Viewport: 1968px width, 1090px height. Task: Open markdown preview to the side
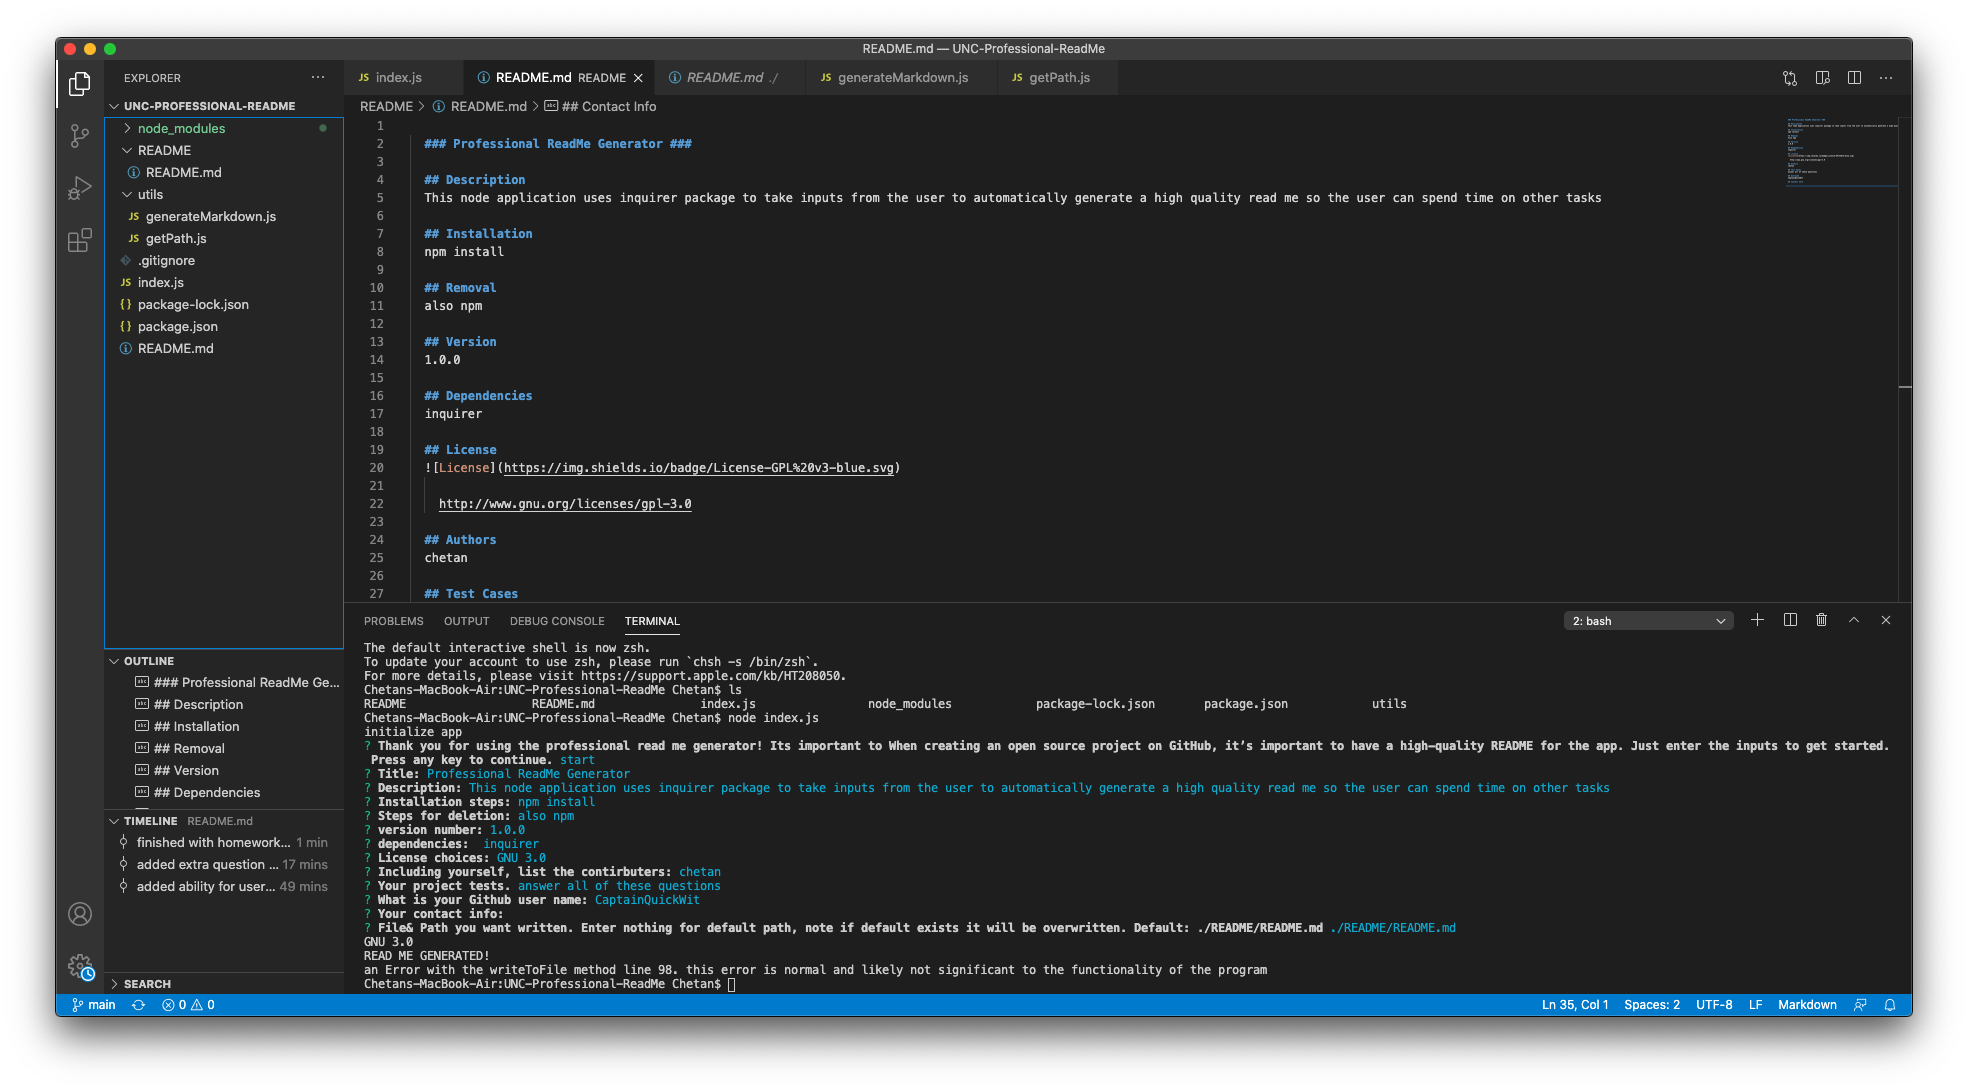[1822, 78]
